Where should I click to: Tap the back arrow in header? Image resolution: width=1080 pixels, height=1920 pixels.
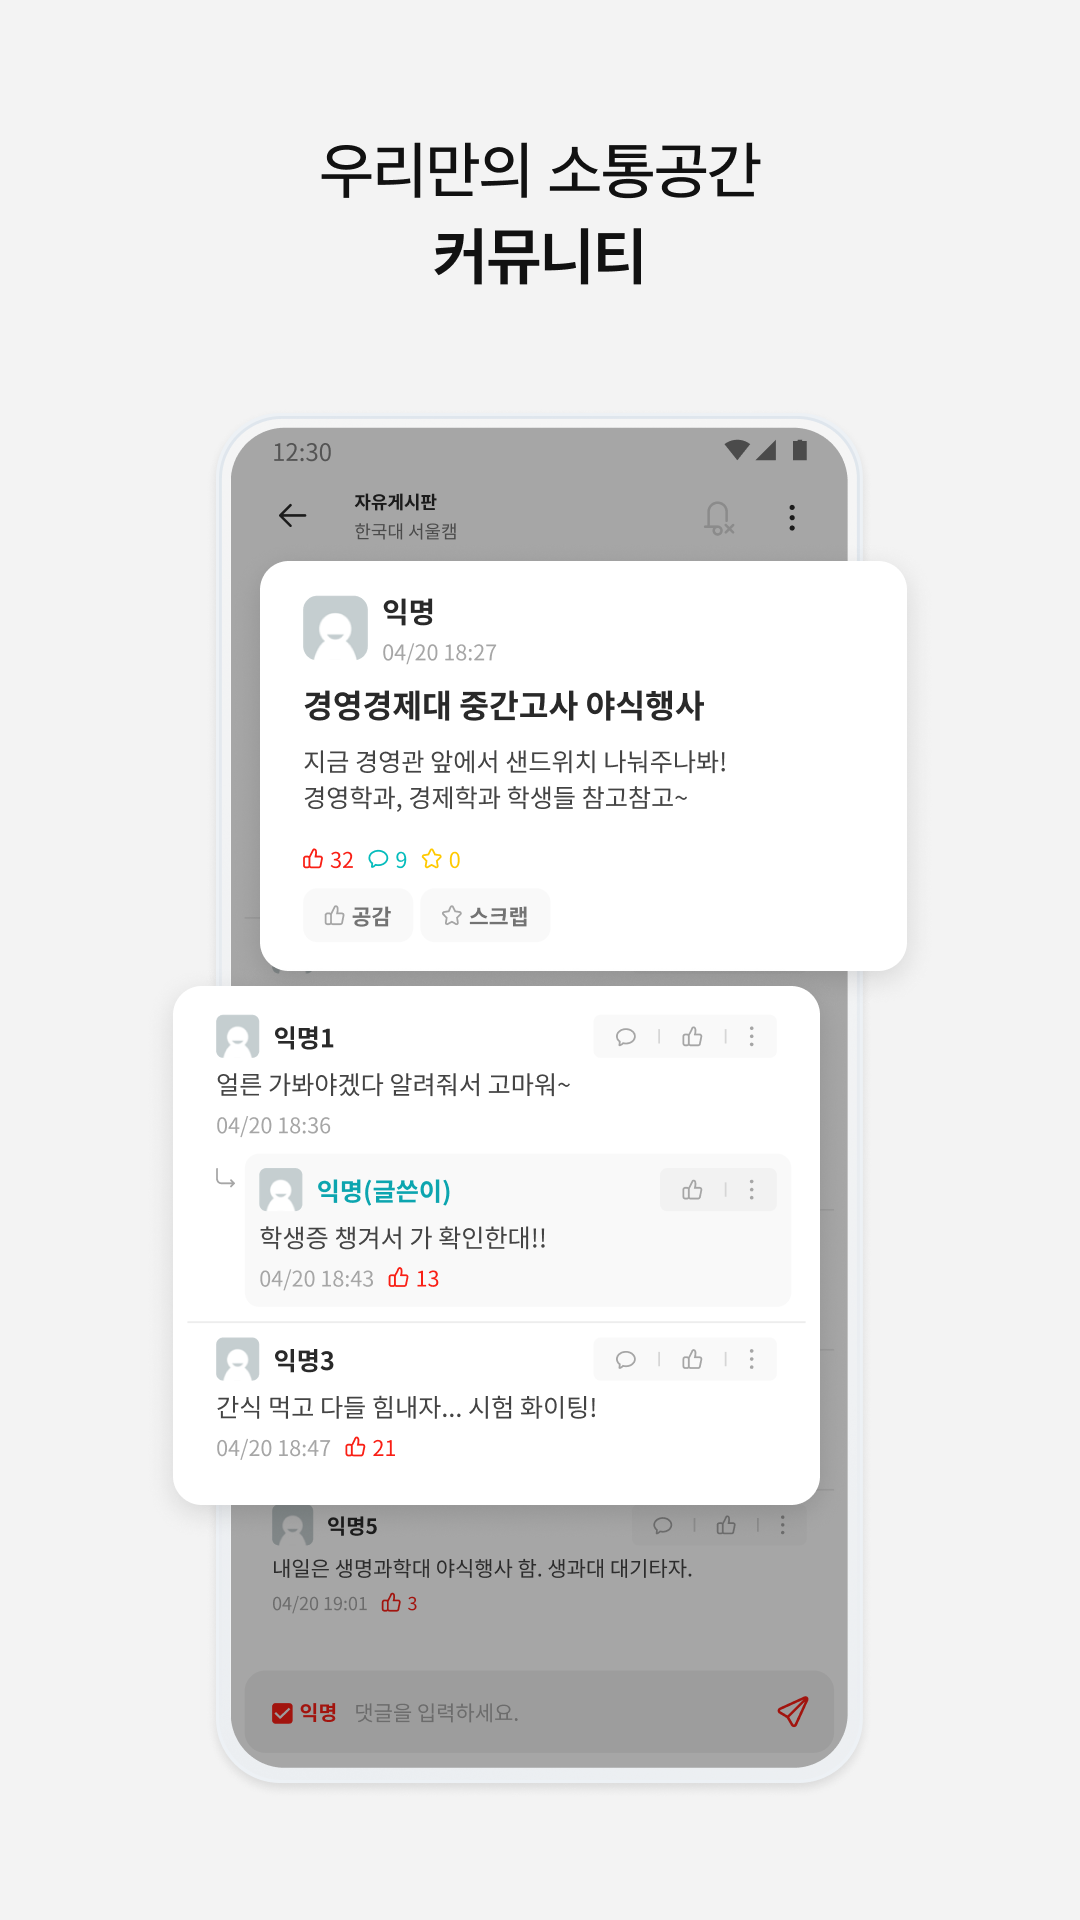coord(292,516)
